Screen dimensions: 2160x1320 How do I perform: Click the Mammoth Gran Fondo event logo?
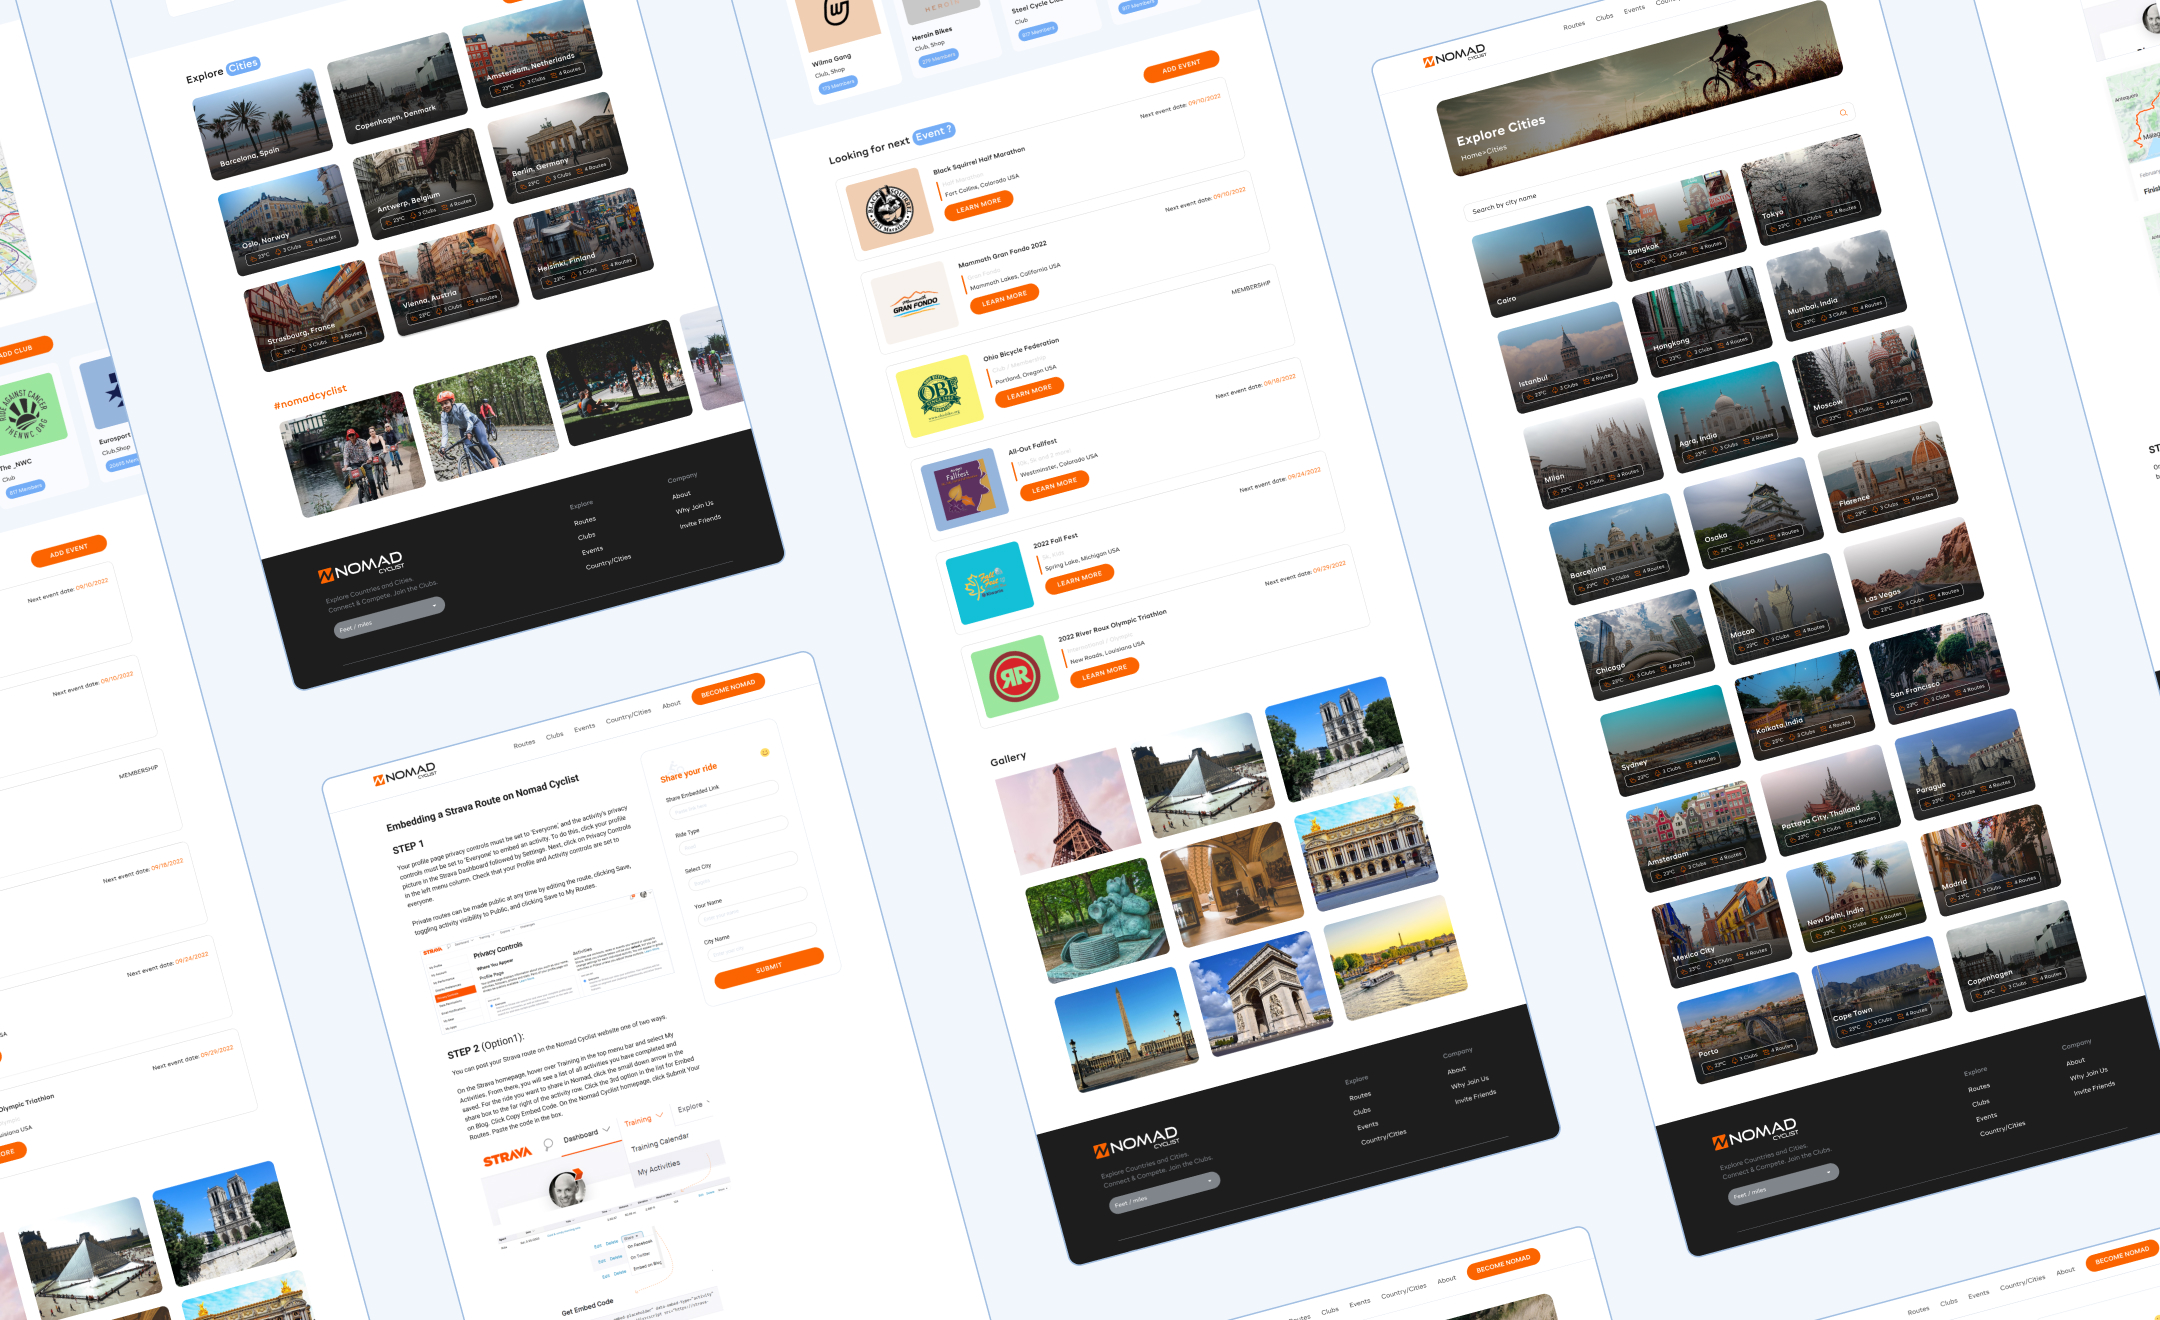(915, 304)
